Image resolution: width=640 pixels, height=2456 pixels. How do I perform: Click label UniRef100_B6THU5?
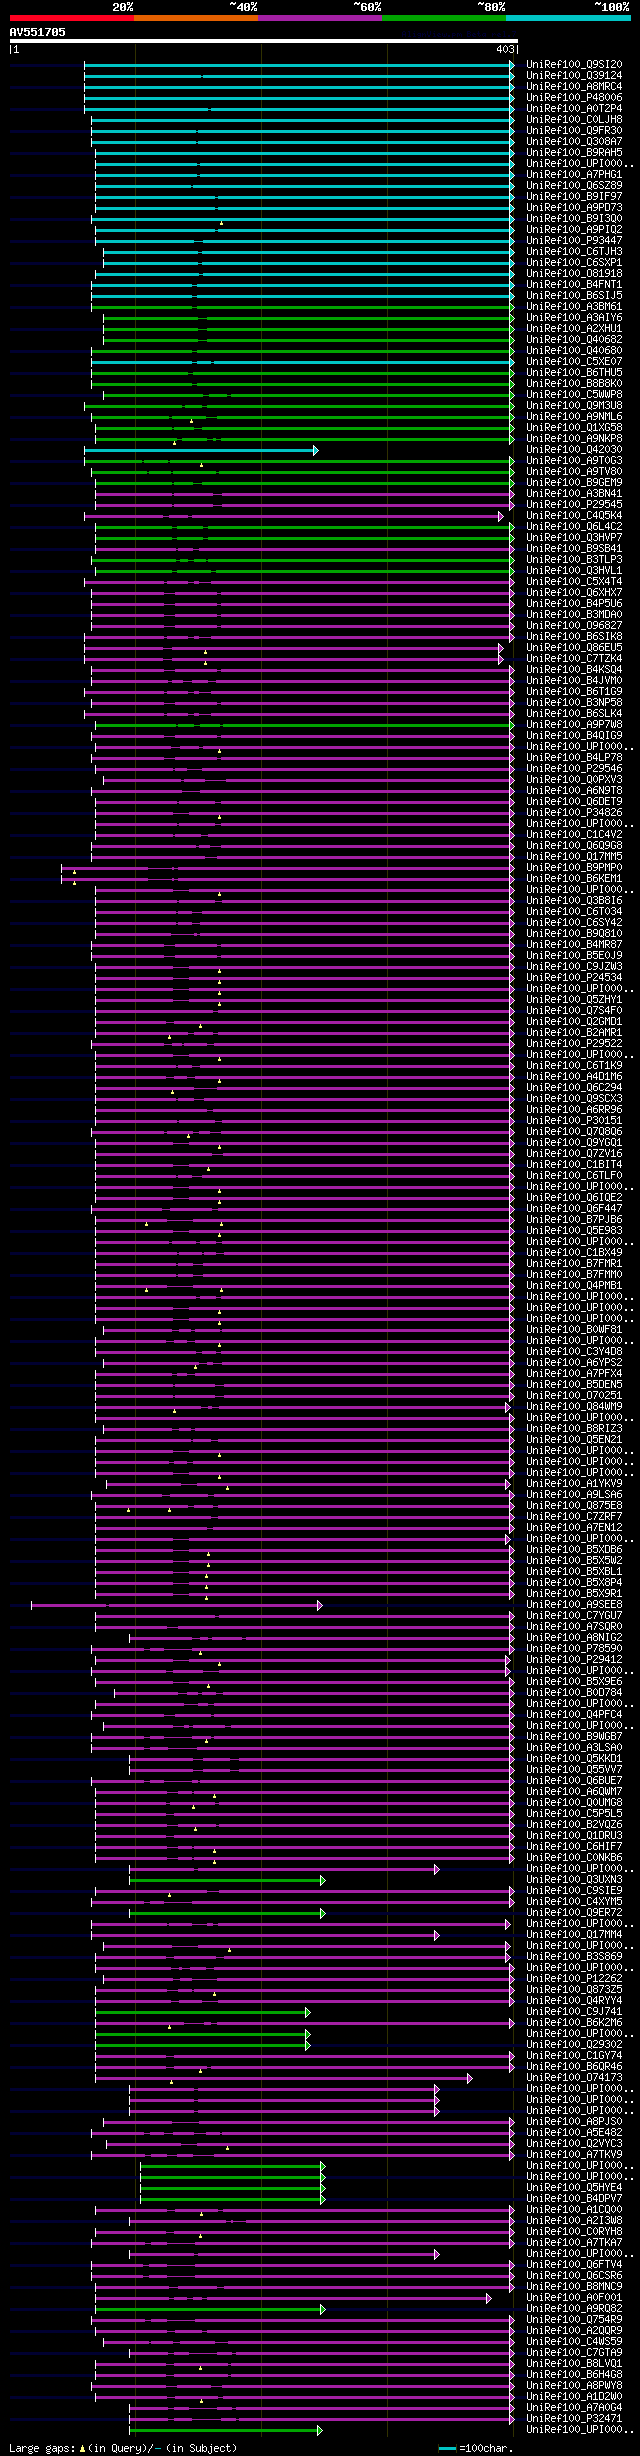point(574,372)
